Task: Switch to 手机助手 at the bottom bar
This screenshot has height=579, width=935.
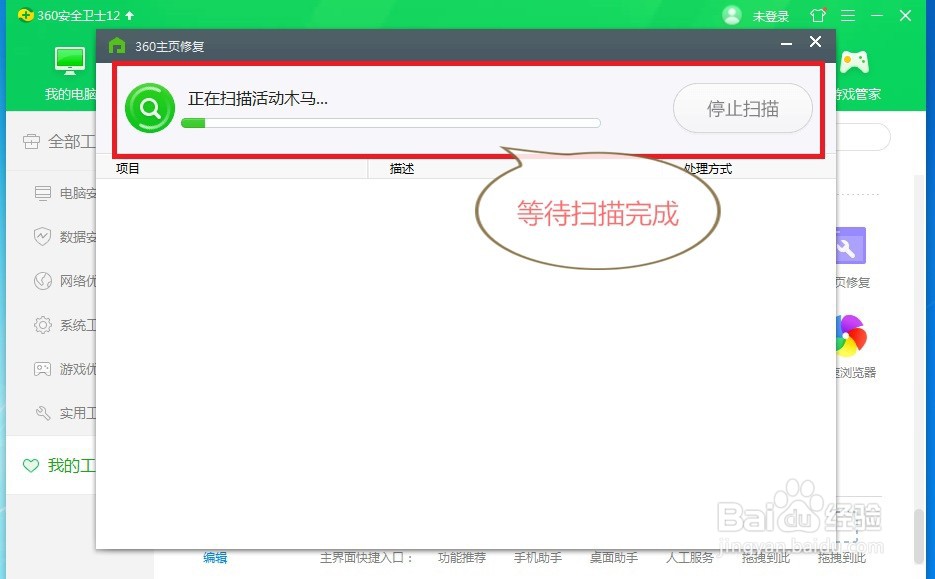Action: click(x=538, y=558)
